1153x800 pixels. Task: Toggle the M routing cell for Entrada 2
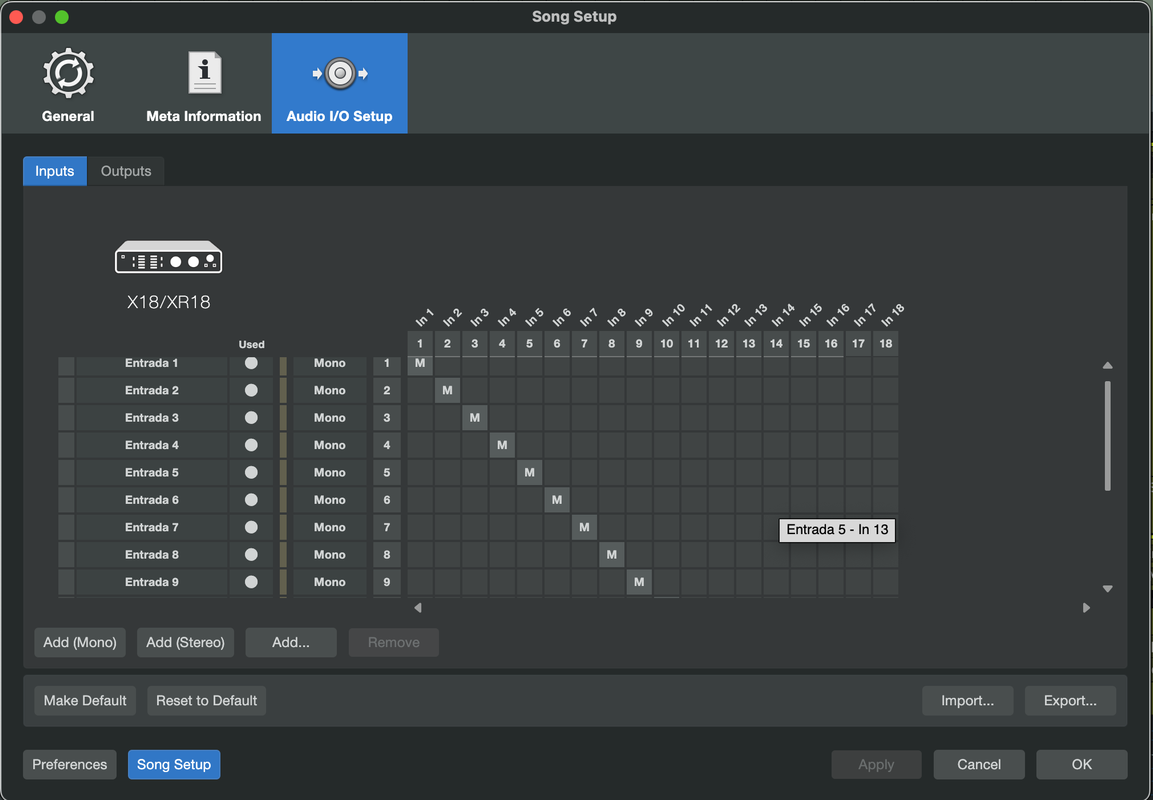point(447,390)
